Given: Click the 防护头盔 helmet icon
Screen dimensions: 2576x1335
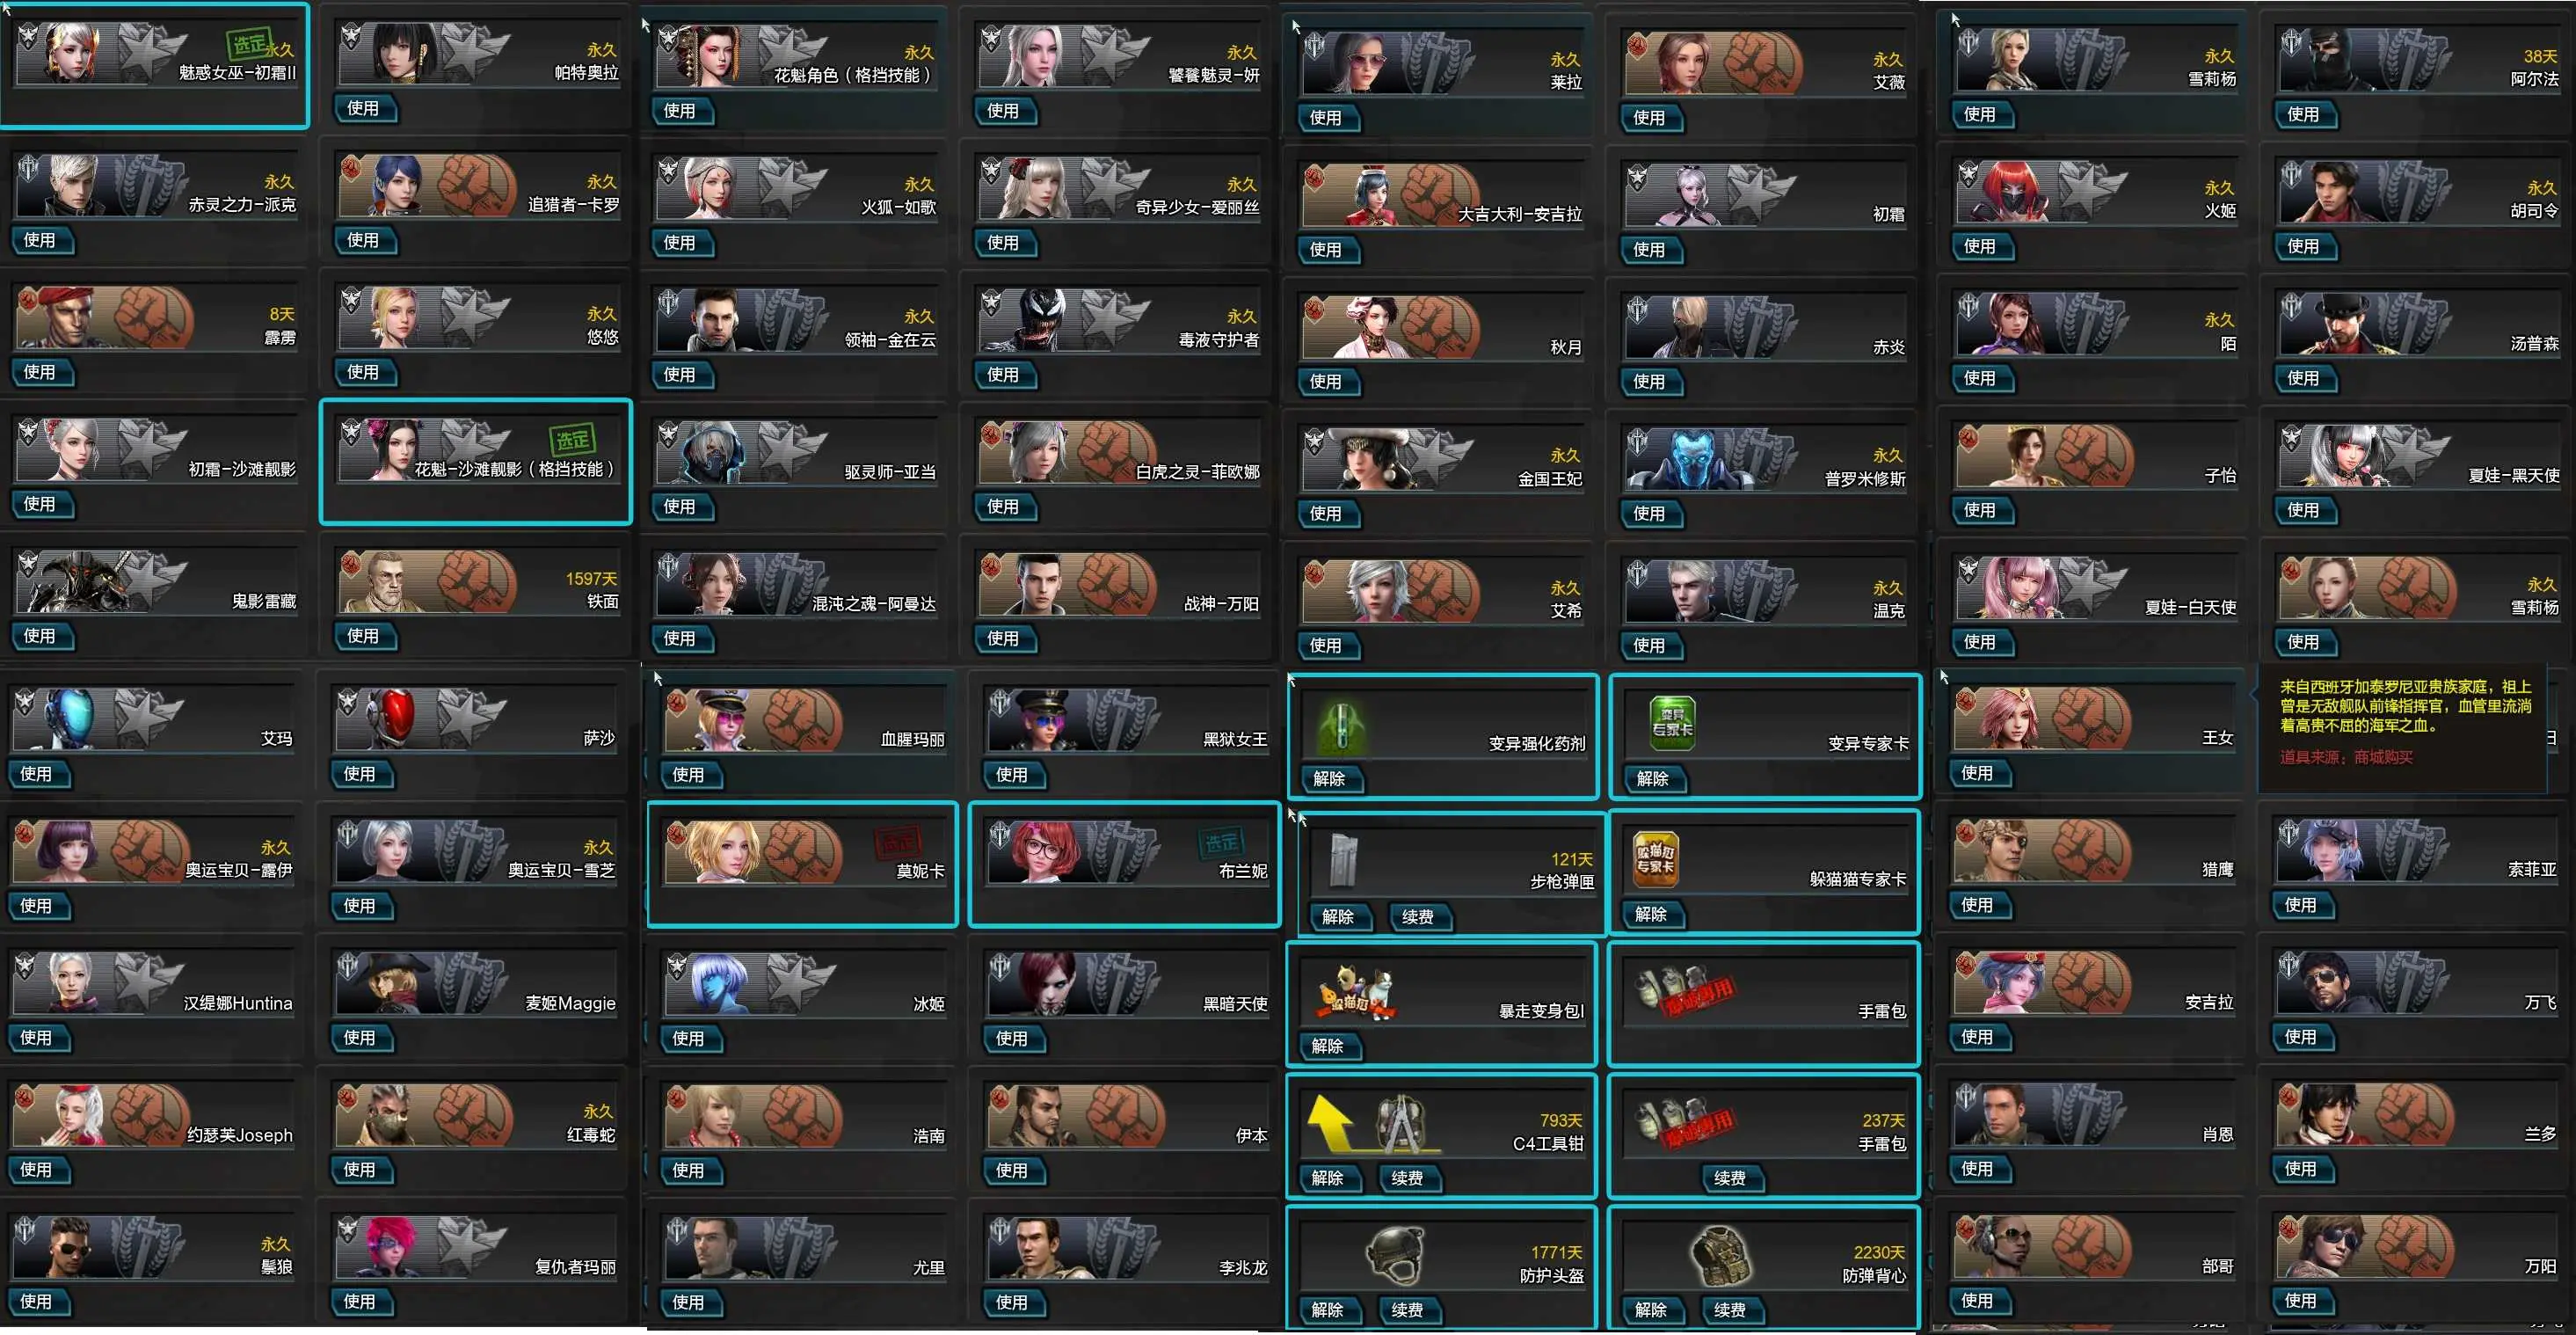Looking at the screenshot, I should [1396, 1255].
